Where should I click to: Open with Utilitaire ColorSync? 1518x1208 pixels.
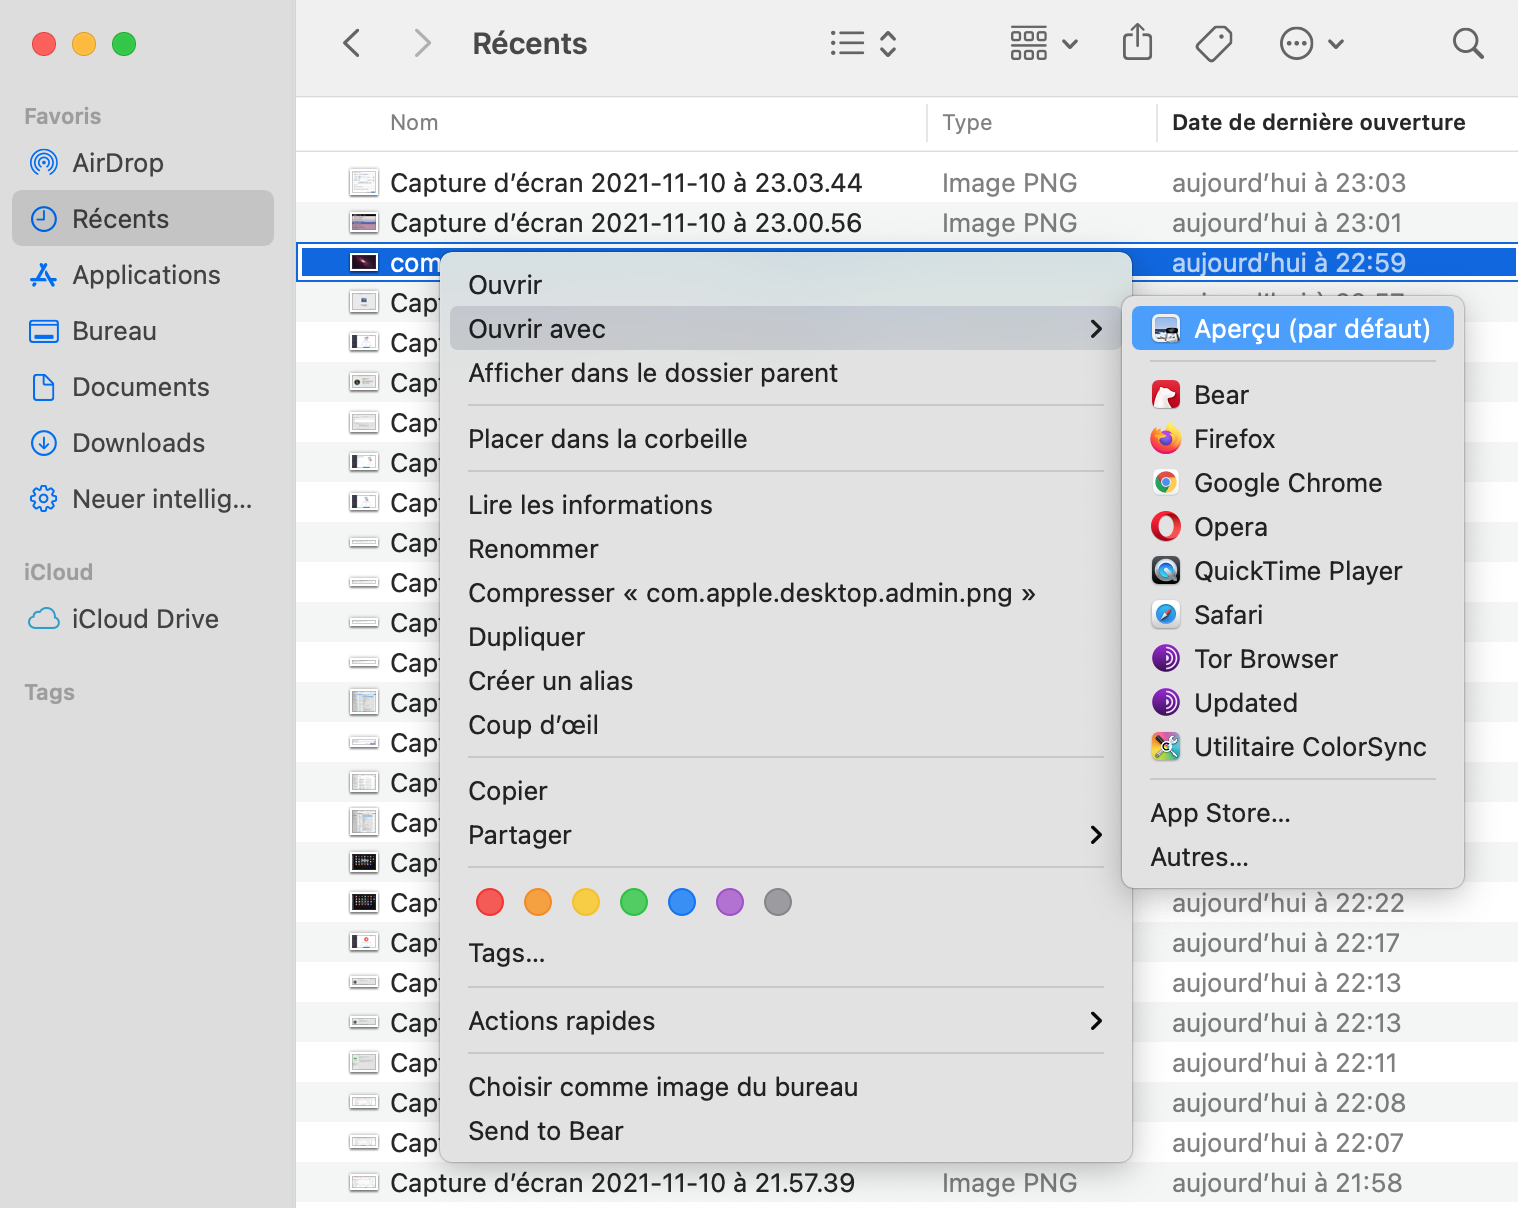[1293, 747]
